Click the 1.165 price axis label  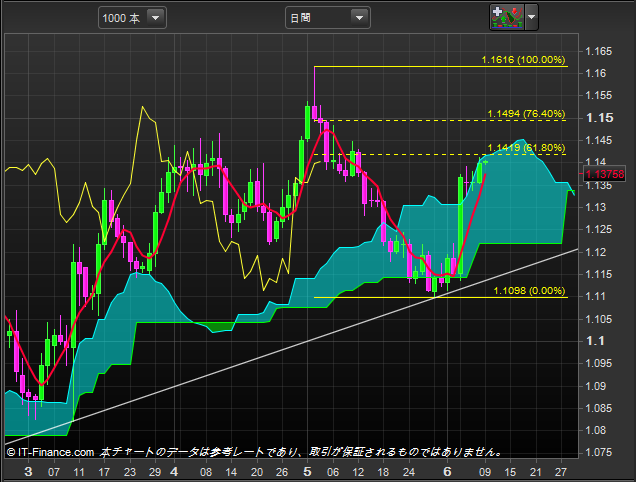click(x=599, y=52)
